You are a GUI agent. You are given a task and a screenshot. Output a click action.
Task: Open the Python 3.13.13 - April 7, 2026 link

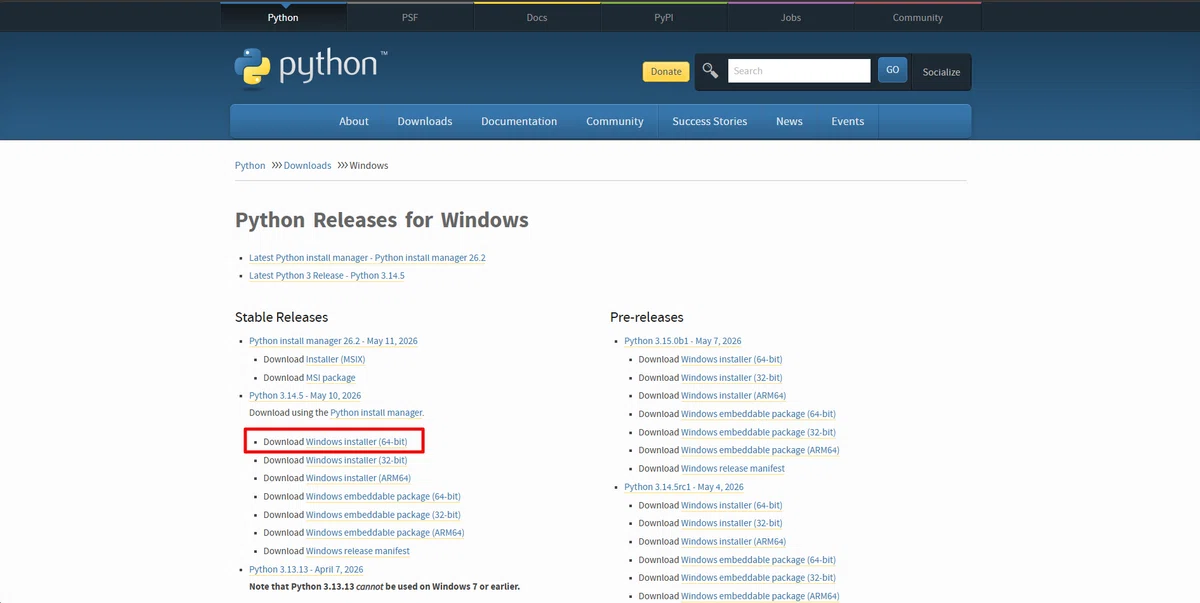point(305,569)
